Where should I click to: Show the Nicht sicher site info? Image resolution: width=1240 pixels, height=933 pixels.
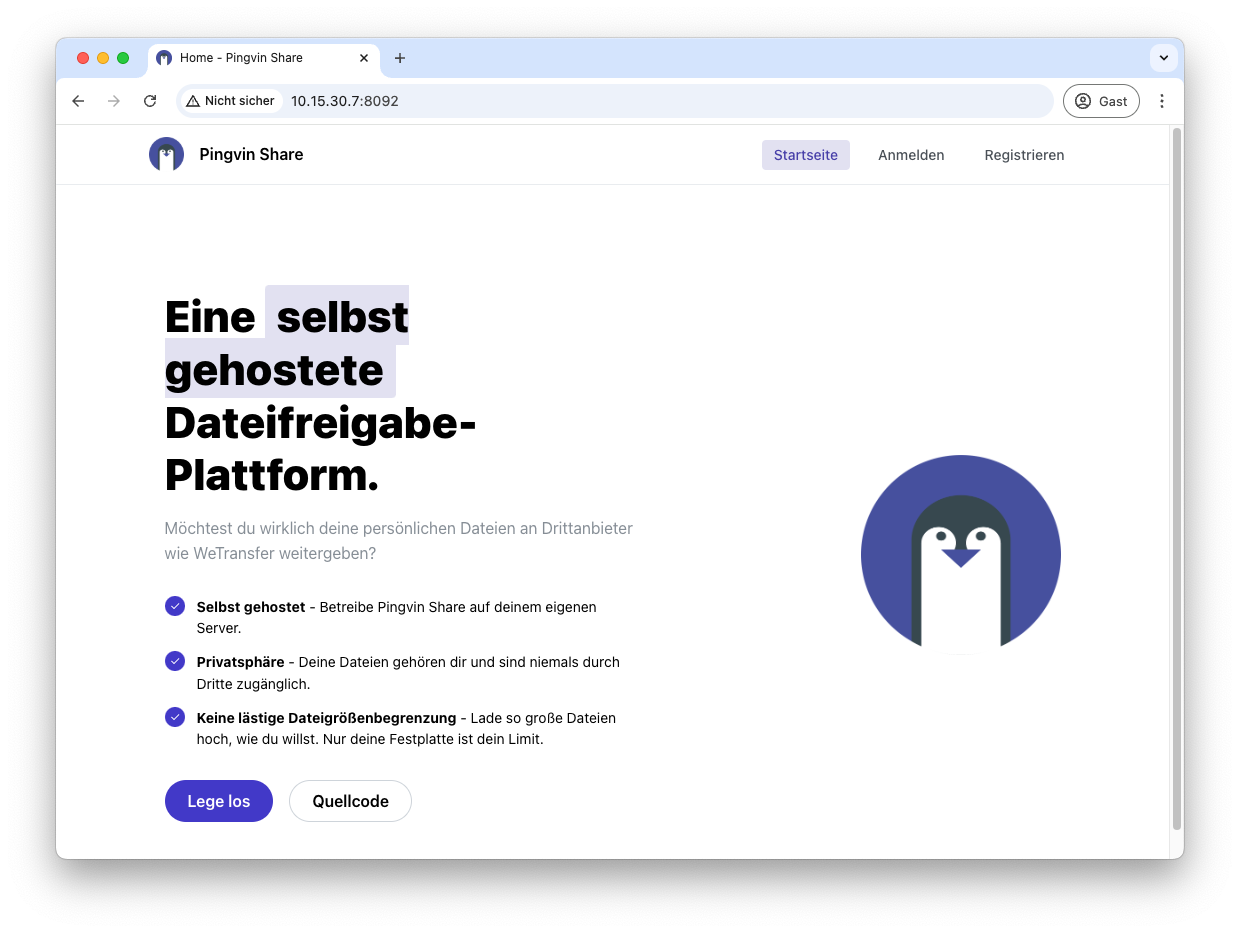coord(230,101)
